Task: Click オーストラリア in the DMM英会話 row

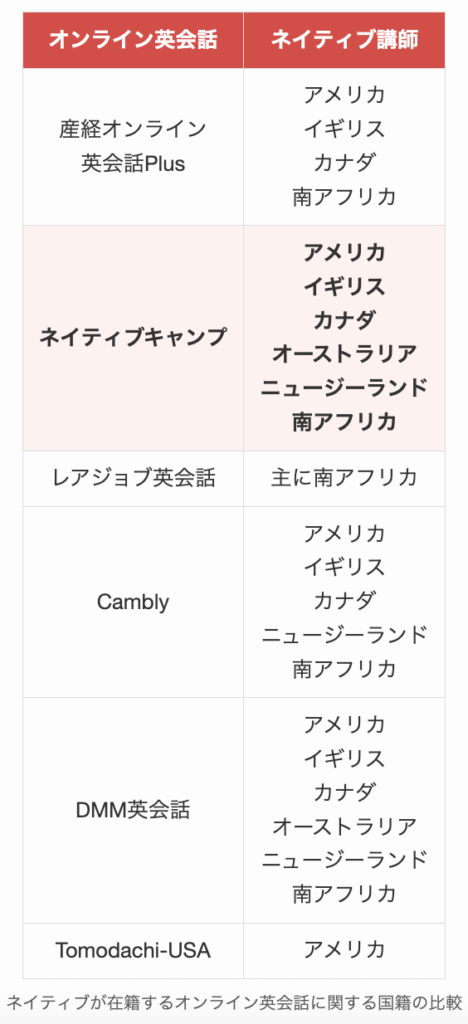Action: [x=345, y=826]
